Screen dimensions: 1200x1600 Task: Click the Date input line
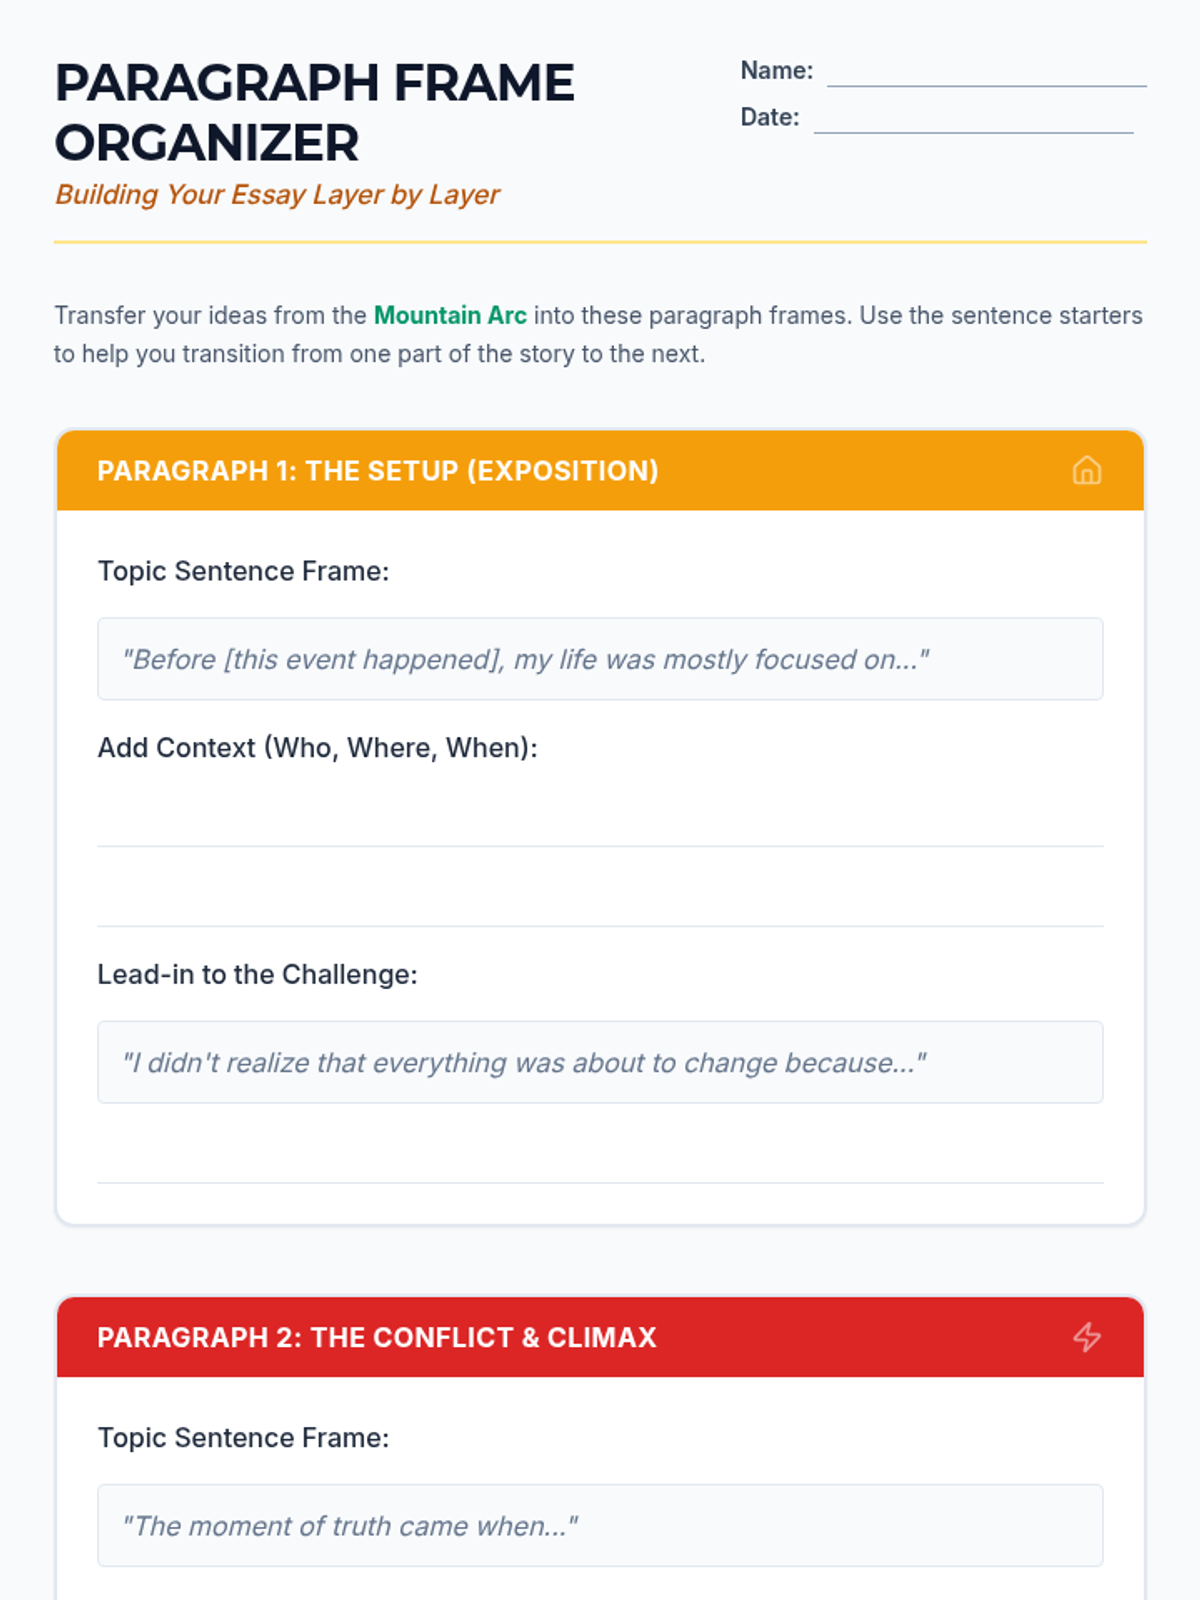[973, 120]
